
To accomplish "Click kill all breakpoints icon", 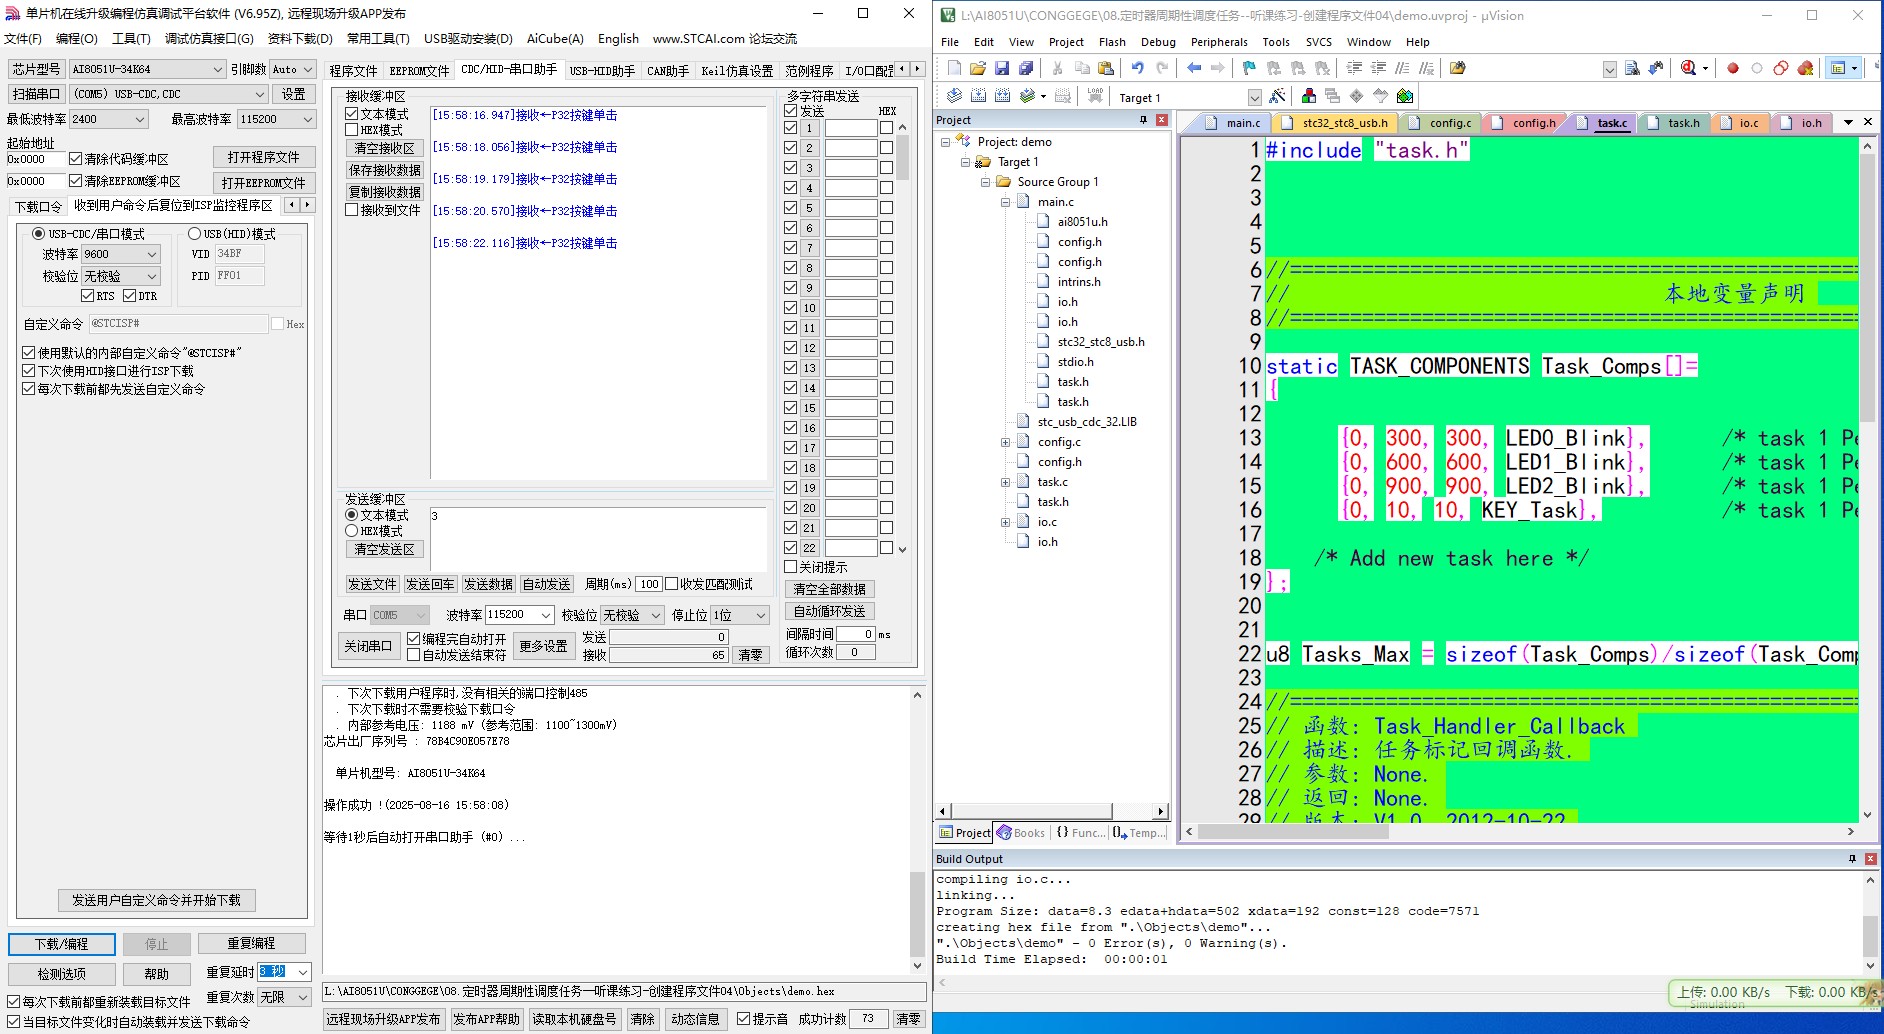I will coord(1805,68).
